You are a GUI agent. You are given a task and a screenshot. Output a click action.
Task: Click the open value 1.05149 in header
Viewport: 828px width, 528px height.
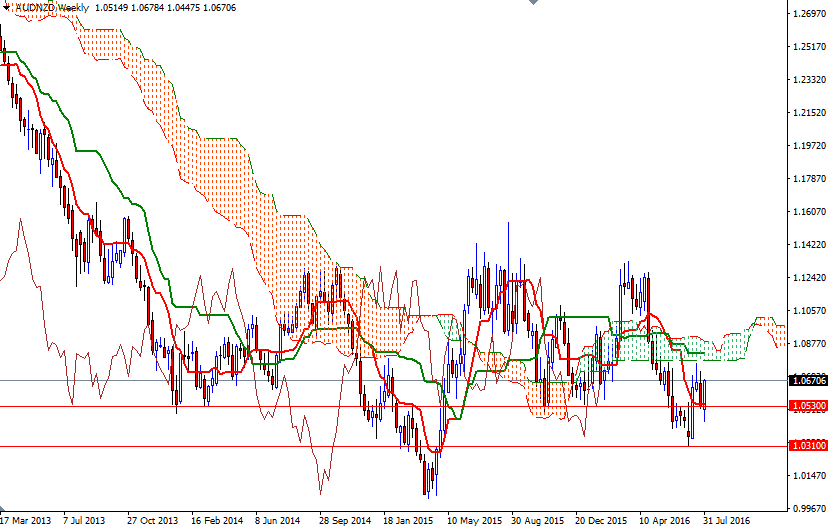tap(112, 8)
